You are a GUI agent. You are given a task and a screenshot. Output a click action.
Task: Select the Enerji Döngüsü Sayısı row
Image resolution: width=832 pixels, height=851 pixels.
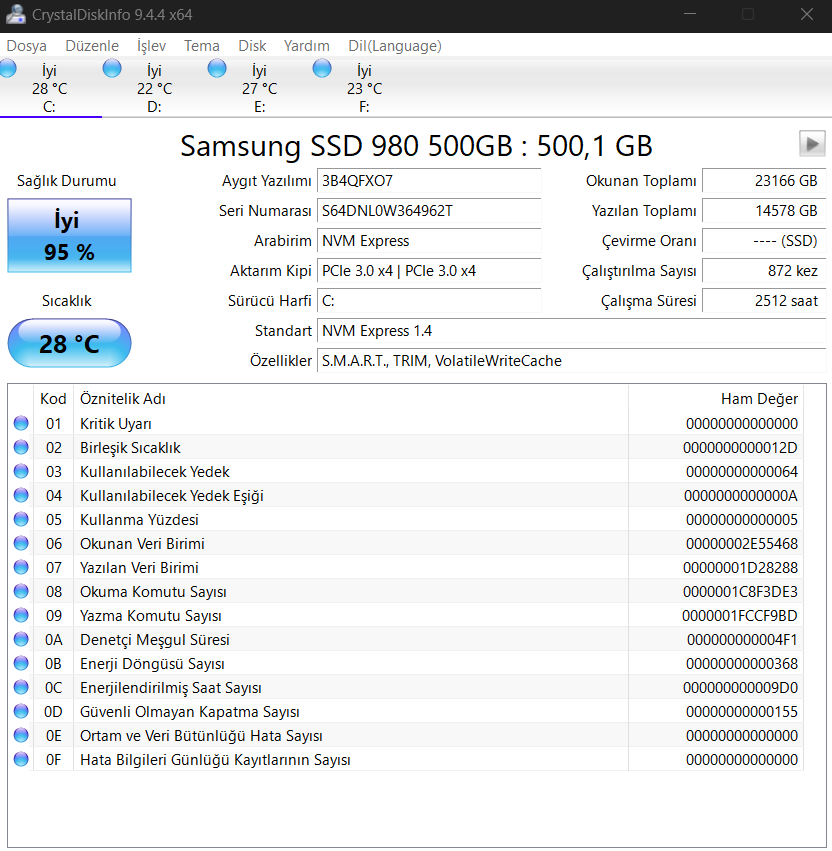152,664
